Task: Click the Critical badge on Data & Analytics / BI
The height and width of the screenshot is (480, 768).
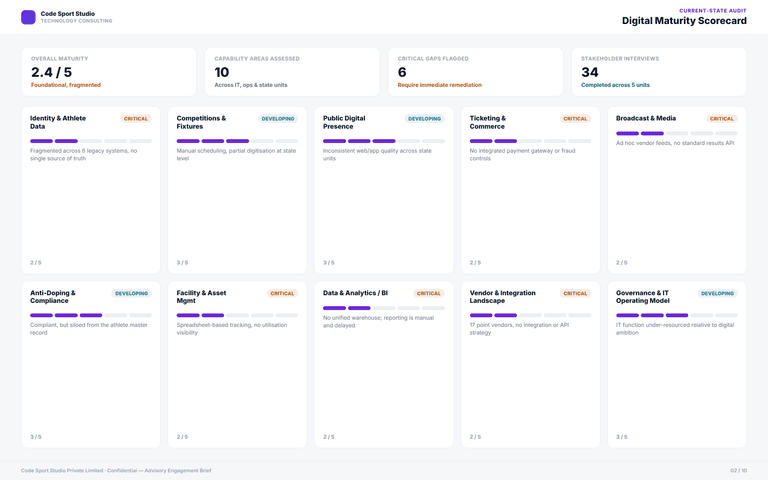Action: (429, 293)
